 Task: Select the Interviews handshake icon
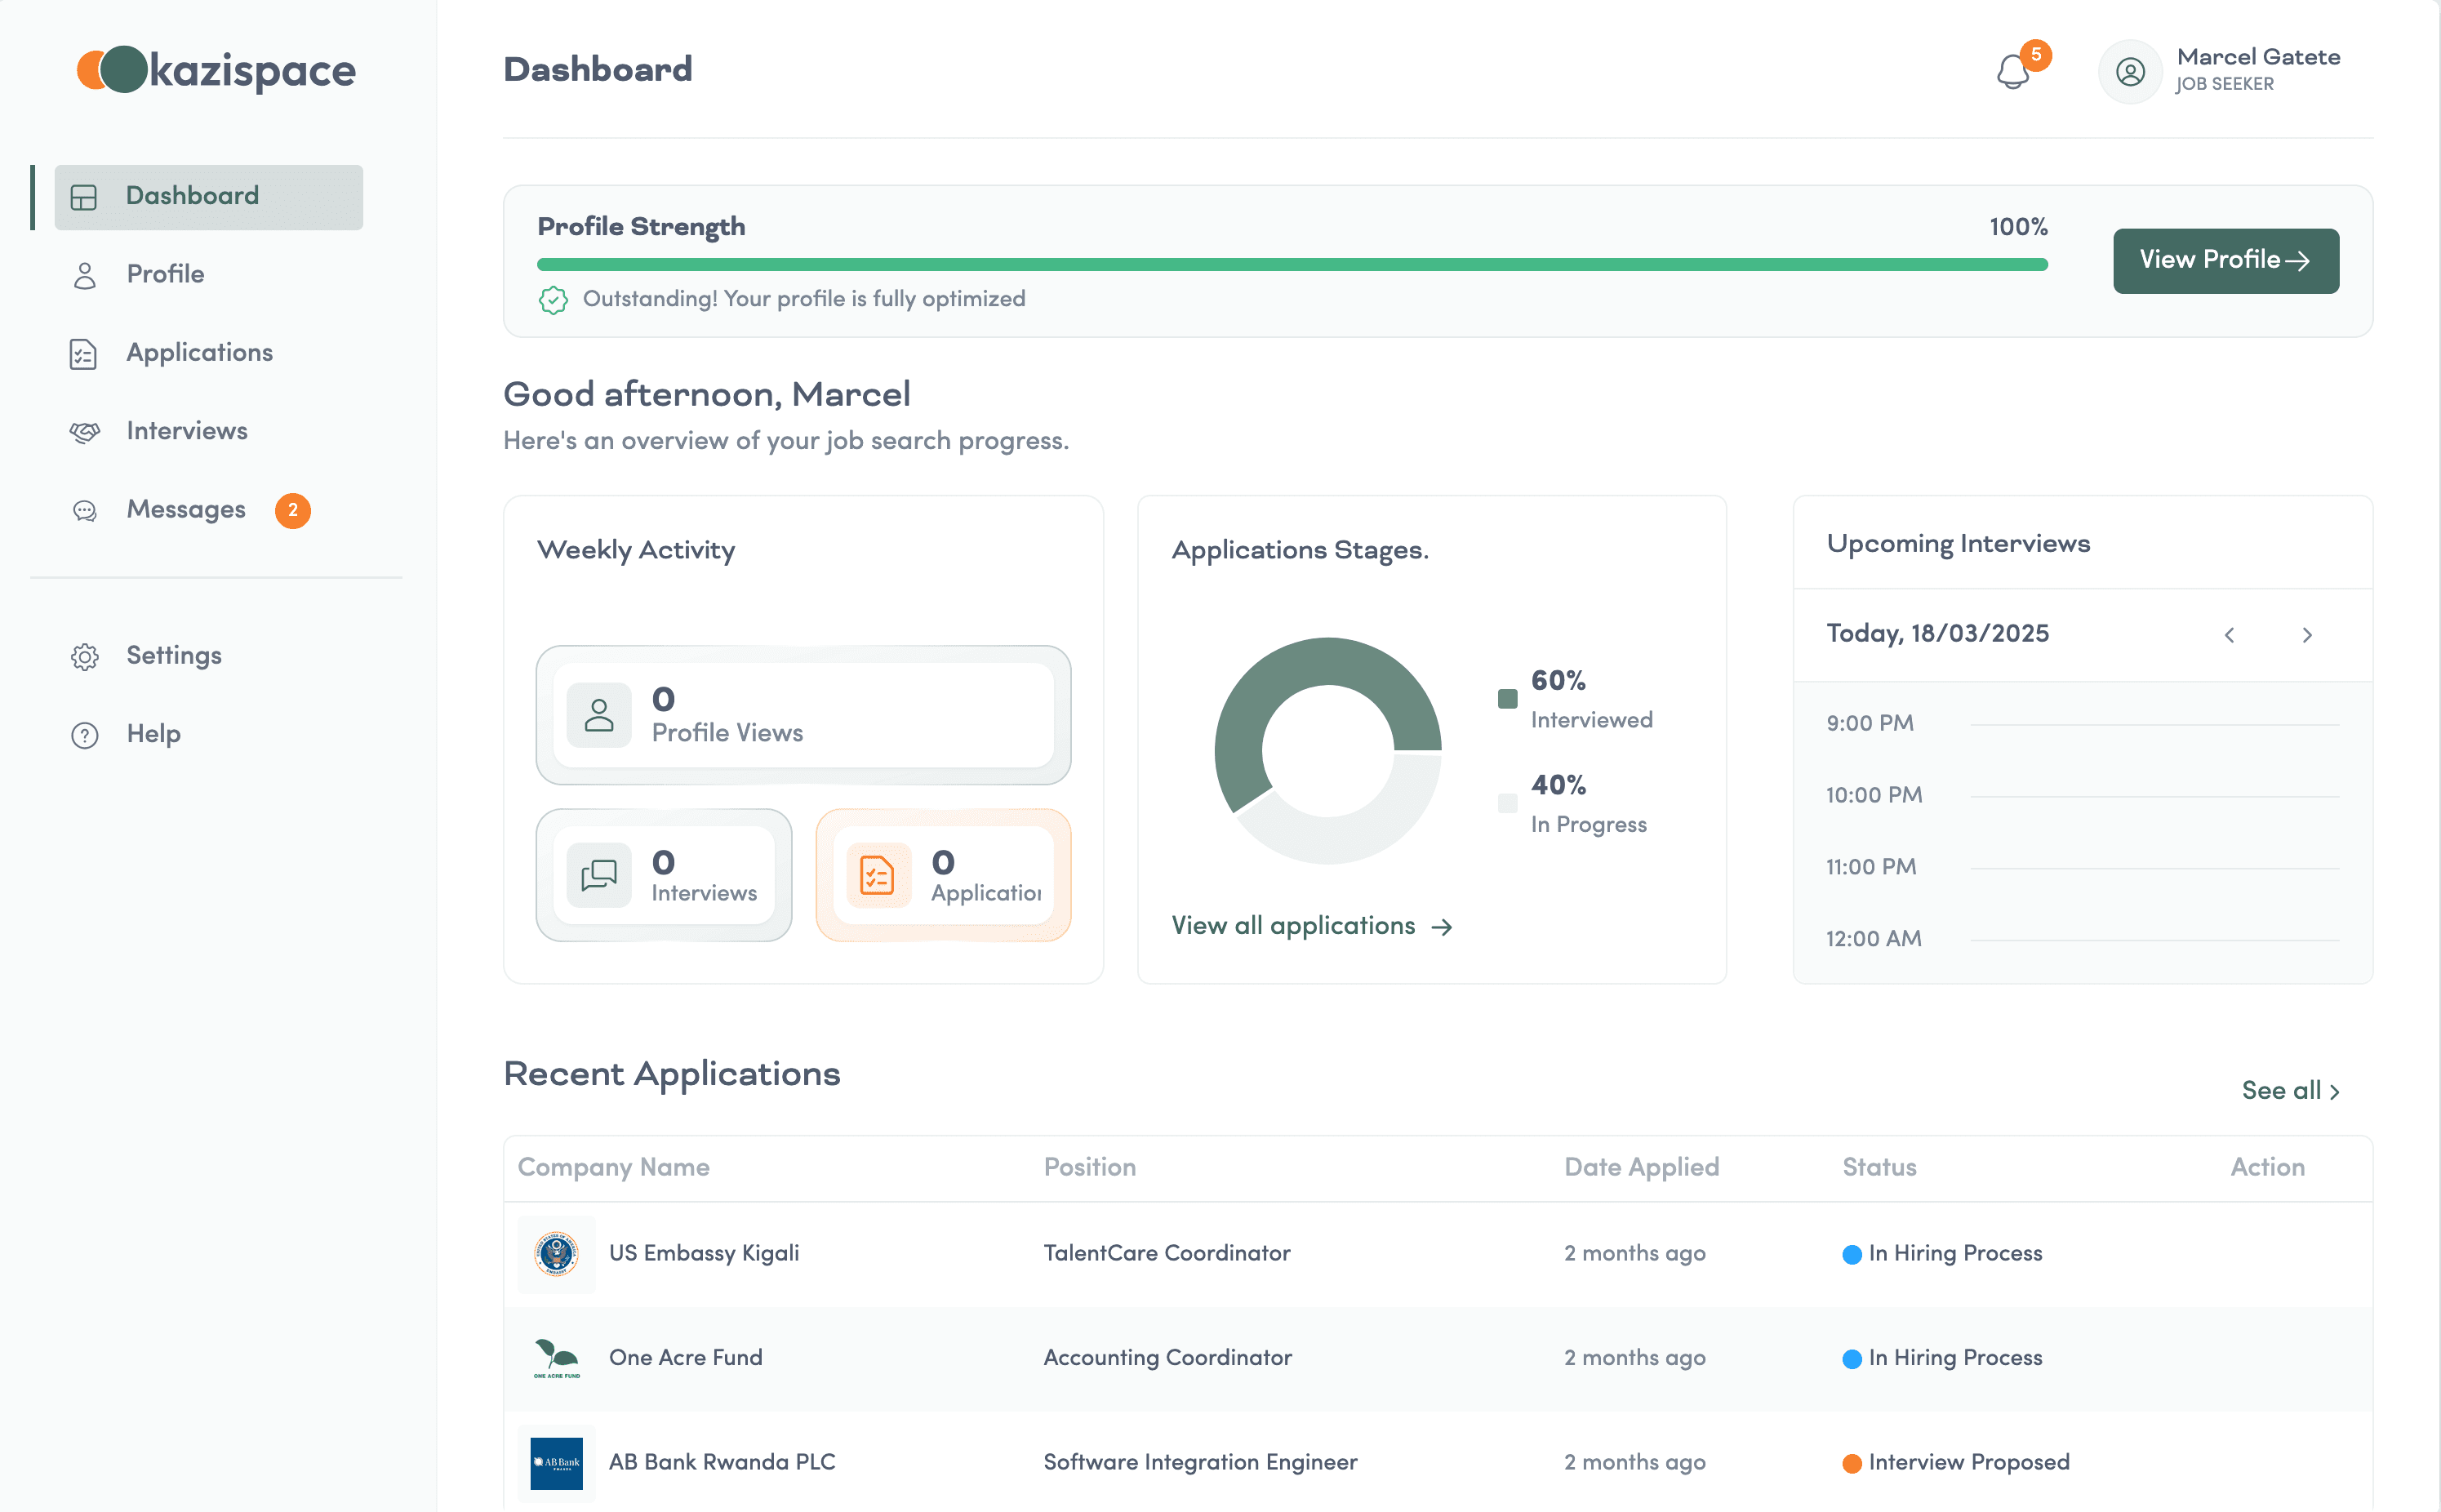point(84,431)
